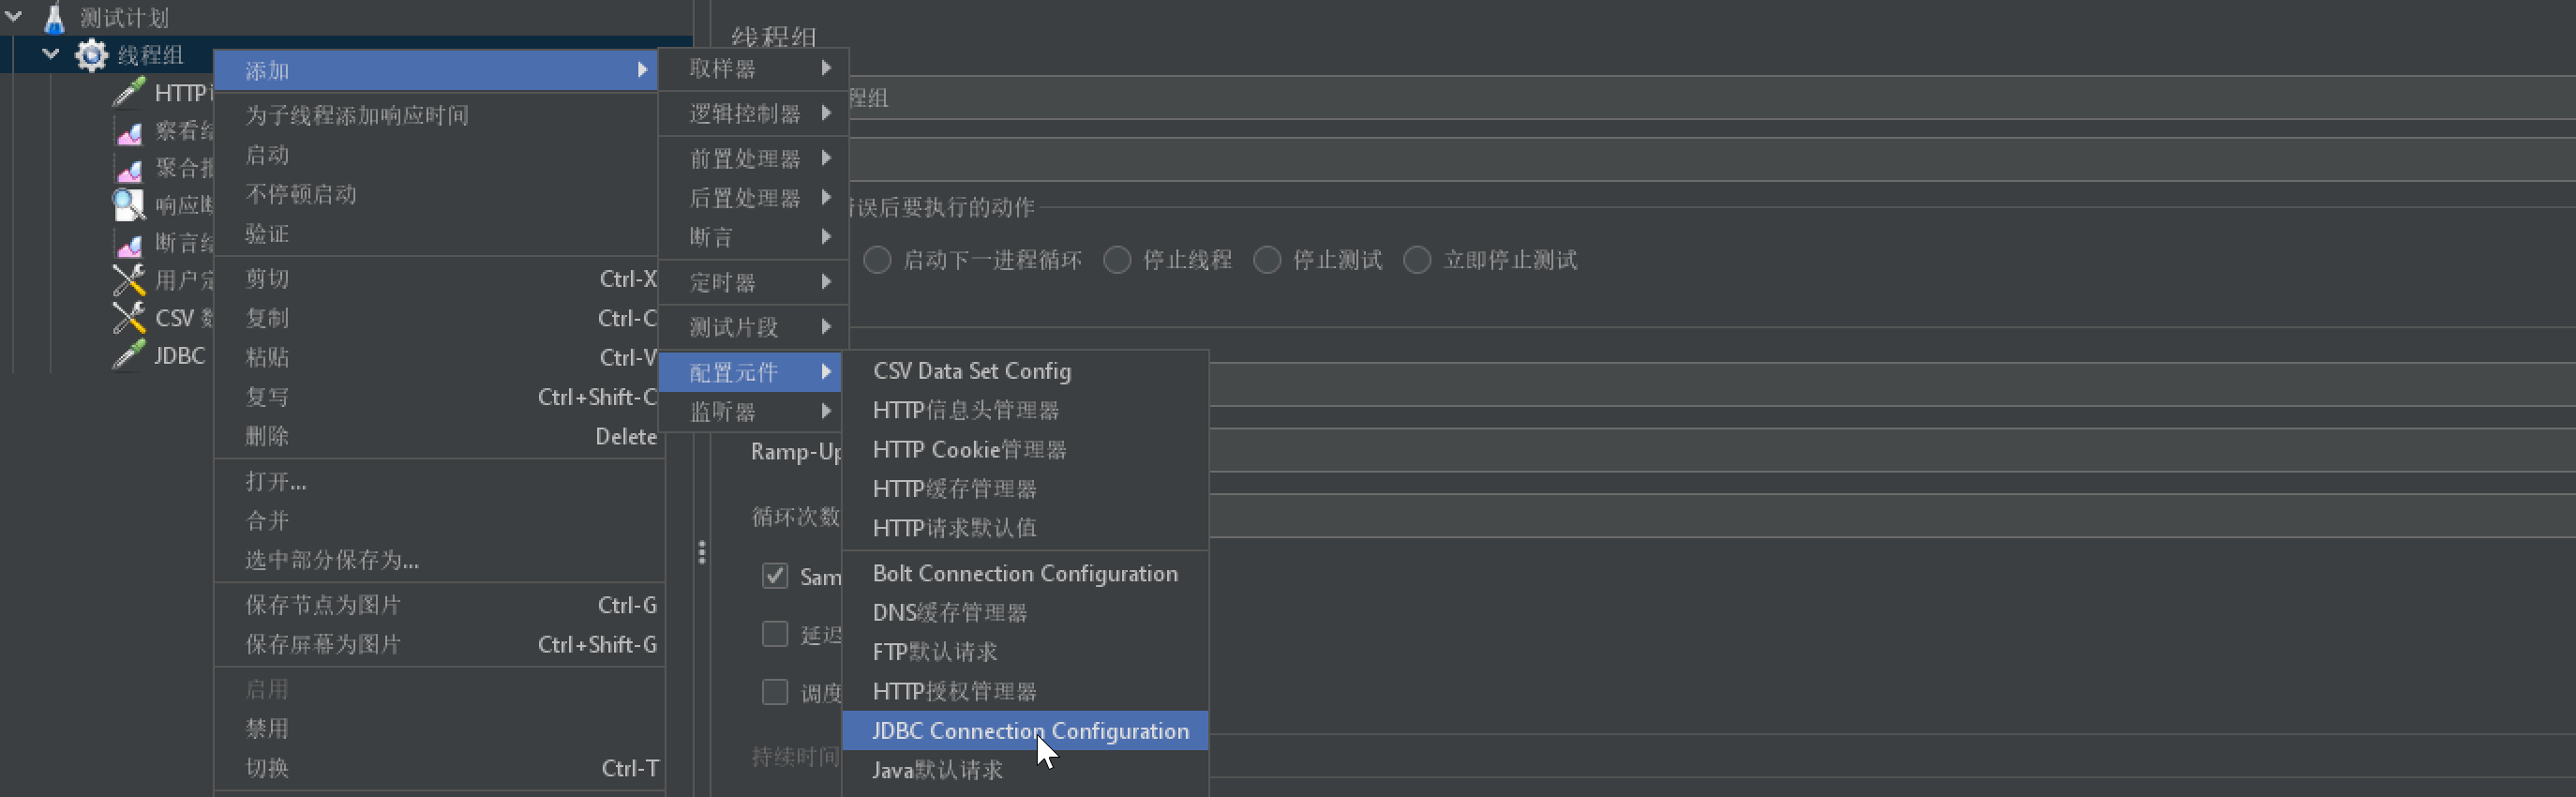Check the 调度 checkbox
Image resolution: width=2576 pixels, height=797 pixels.
pyautogui.click(x=775, y=692)
